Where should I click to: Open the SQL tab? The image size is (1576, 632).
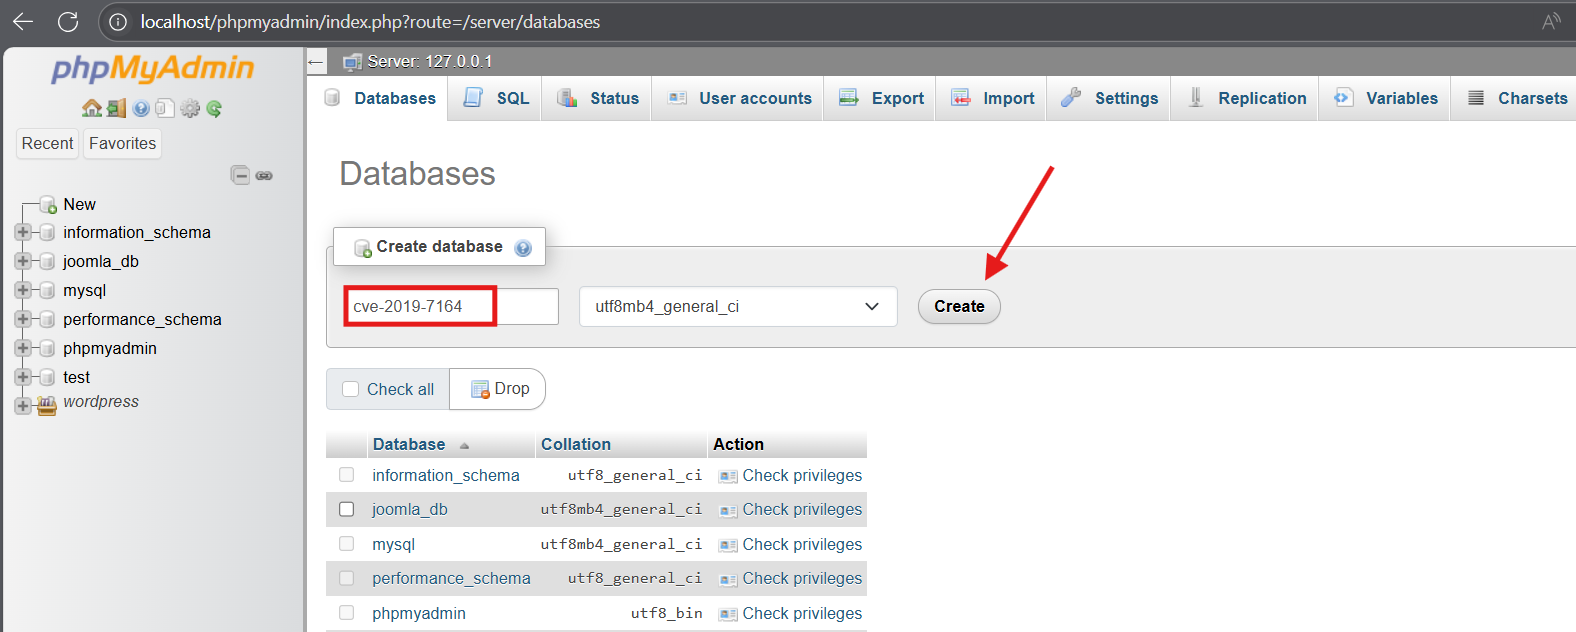pos(495,98)
